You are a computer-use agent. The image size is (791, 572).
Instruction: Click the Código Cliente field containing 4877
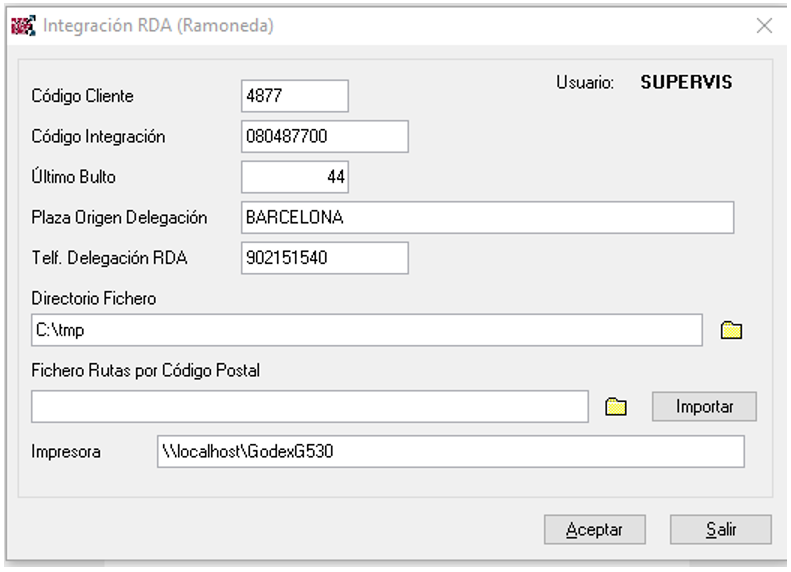pyautogui.click(x=295, y=96)
